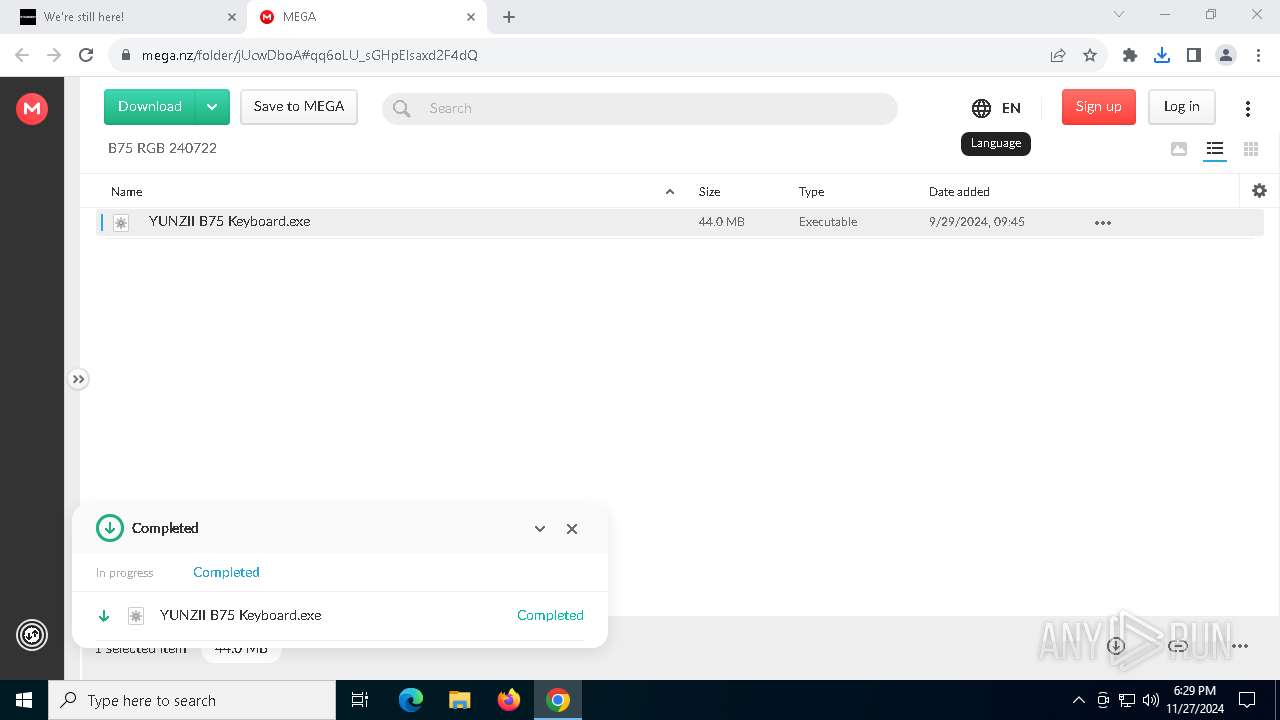Click the cookie settings icon in sidebar

point(32,635)
